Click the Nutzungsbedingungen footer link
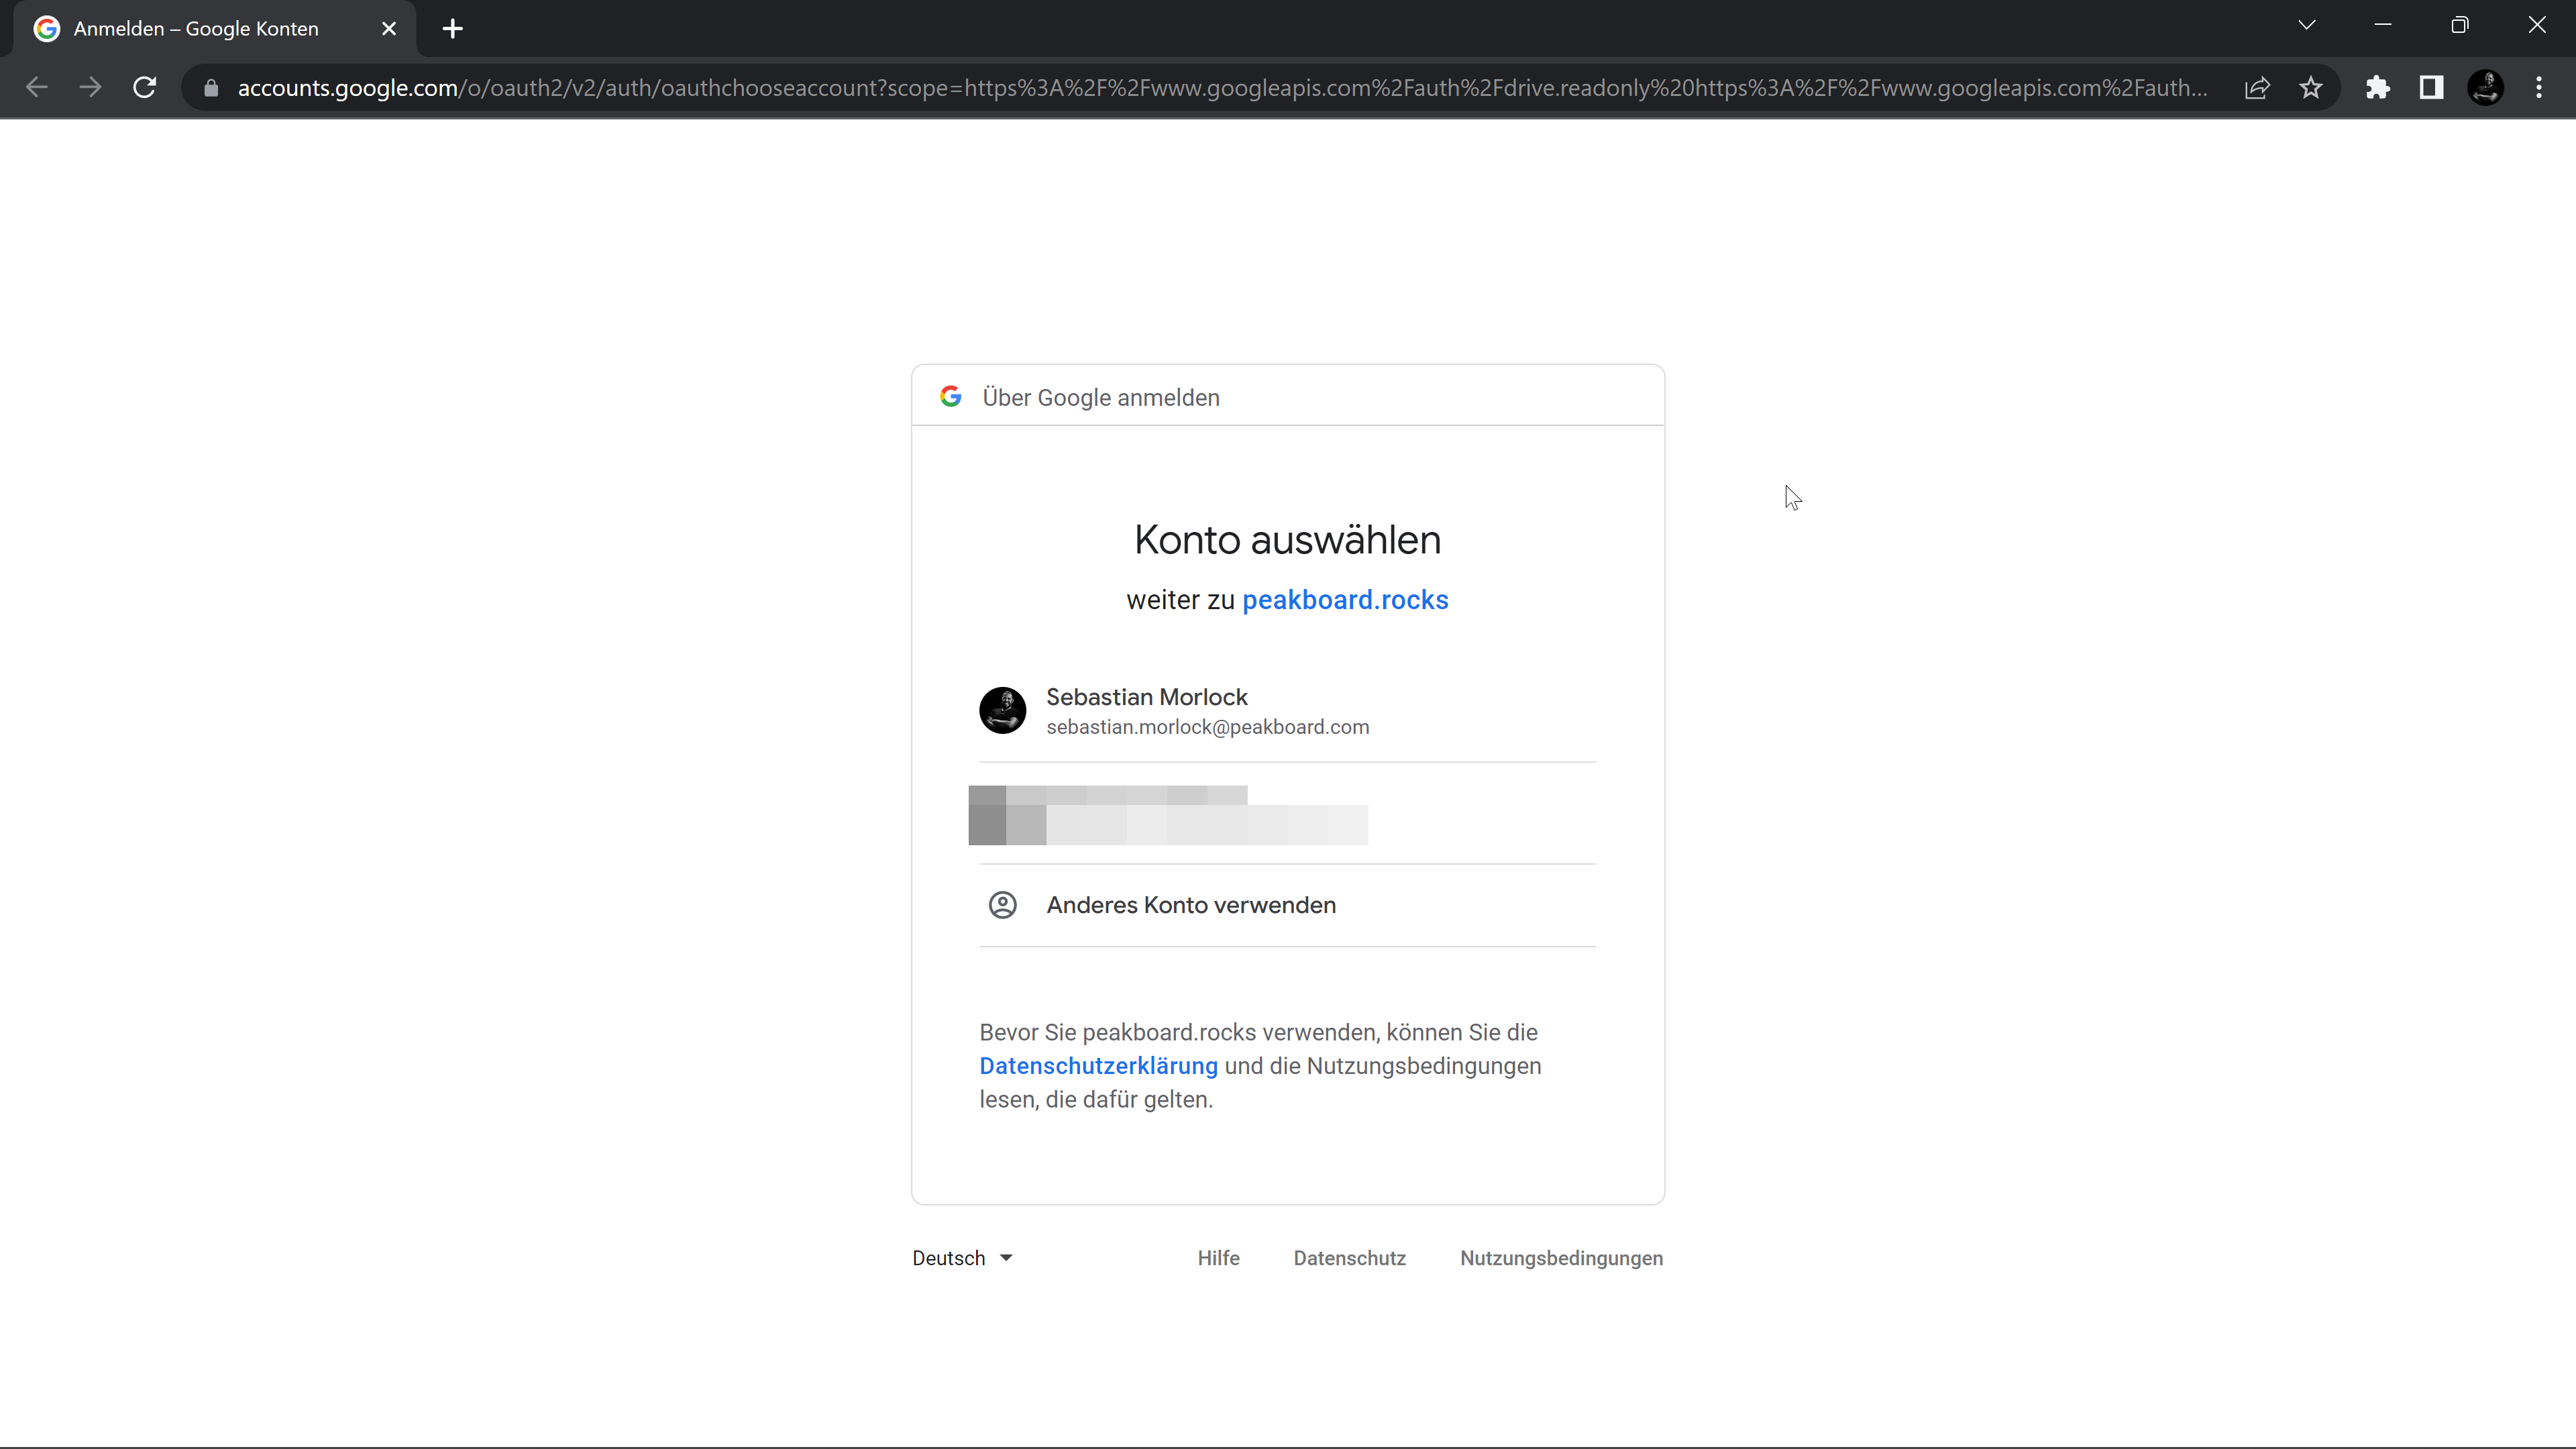This screenshot has height=1449, width=2576. [x=1561, y=1258]
